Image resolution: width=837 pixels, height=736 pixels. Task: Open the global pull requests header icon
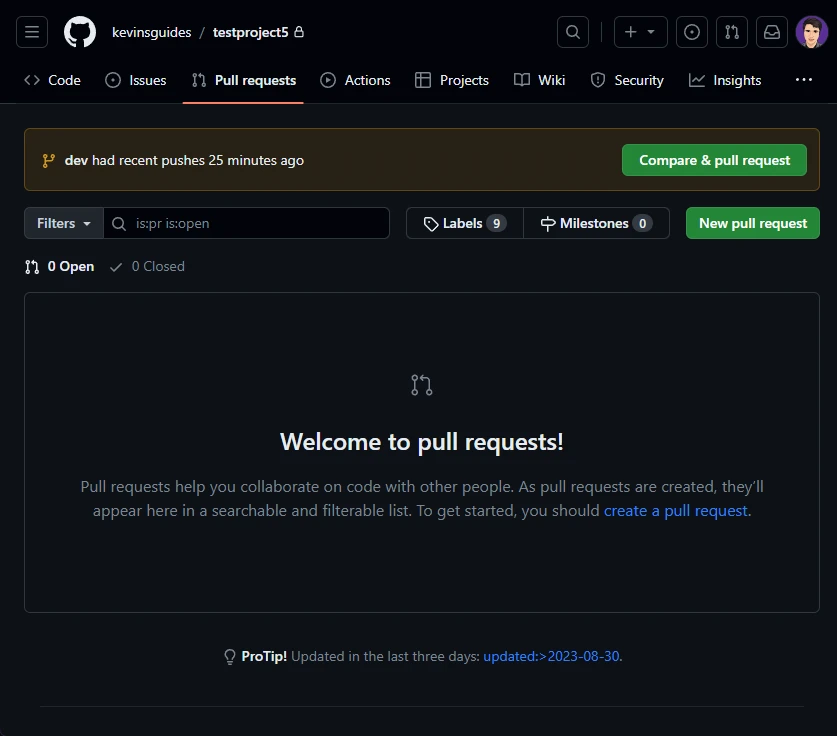732,32
